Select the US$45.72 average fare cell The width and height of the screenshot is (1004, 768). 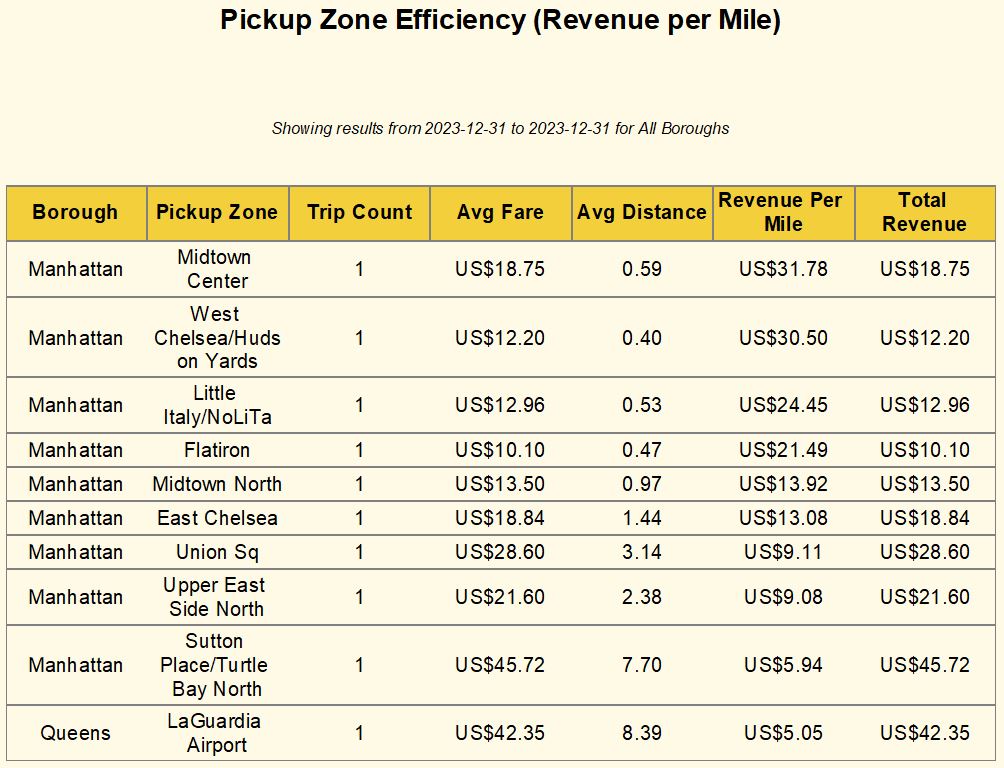coord(500,665)
